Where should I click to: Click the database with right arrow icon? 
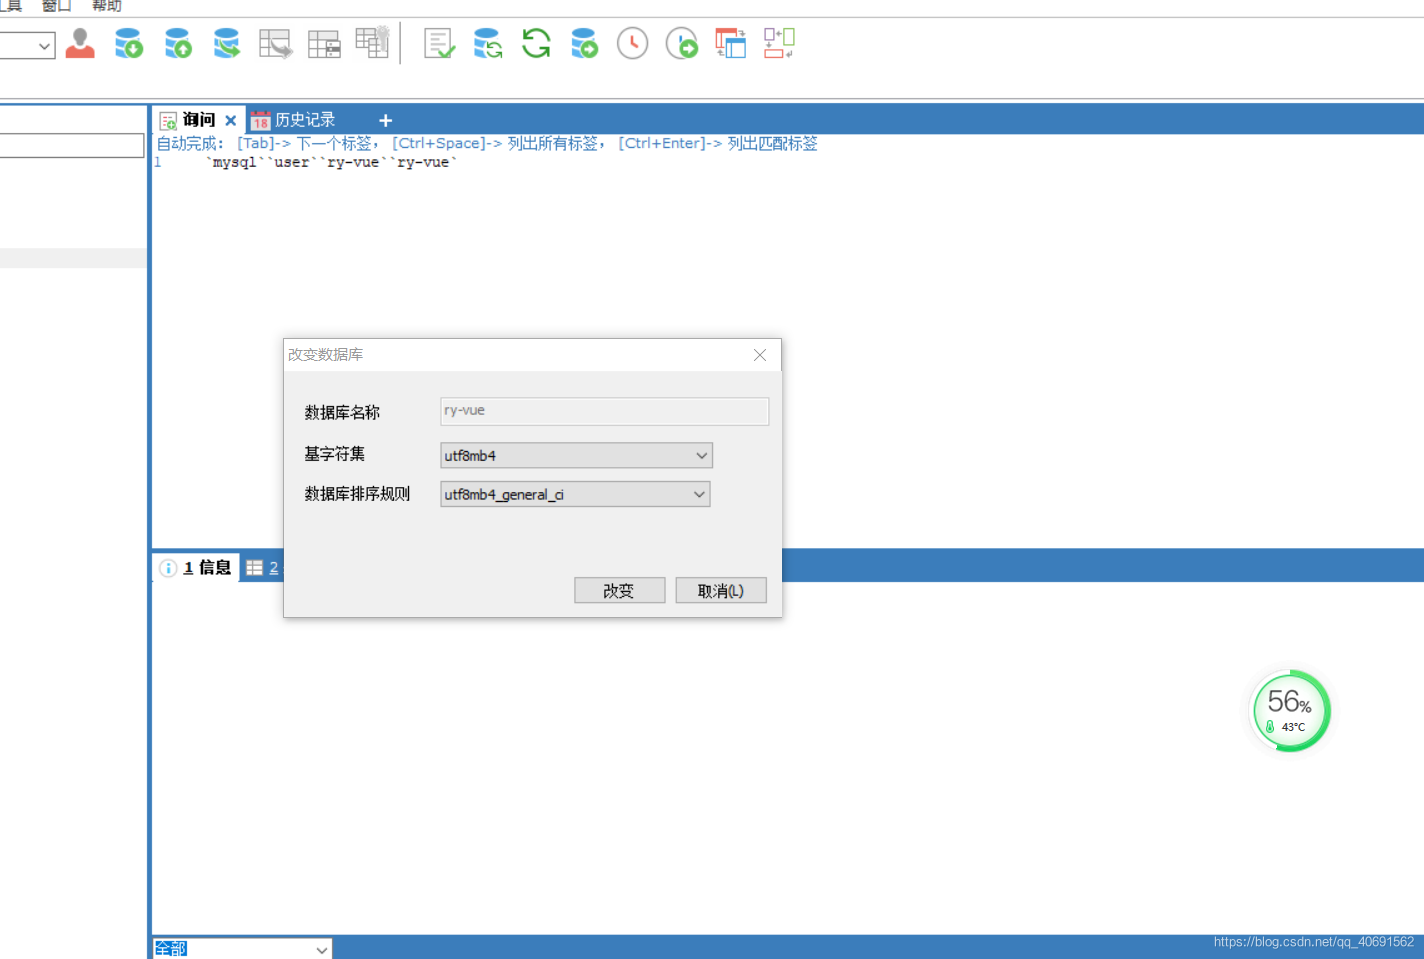pyautogui.click(x=584, y=44)
